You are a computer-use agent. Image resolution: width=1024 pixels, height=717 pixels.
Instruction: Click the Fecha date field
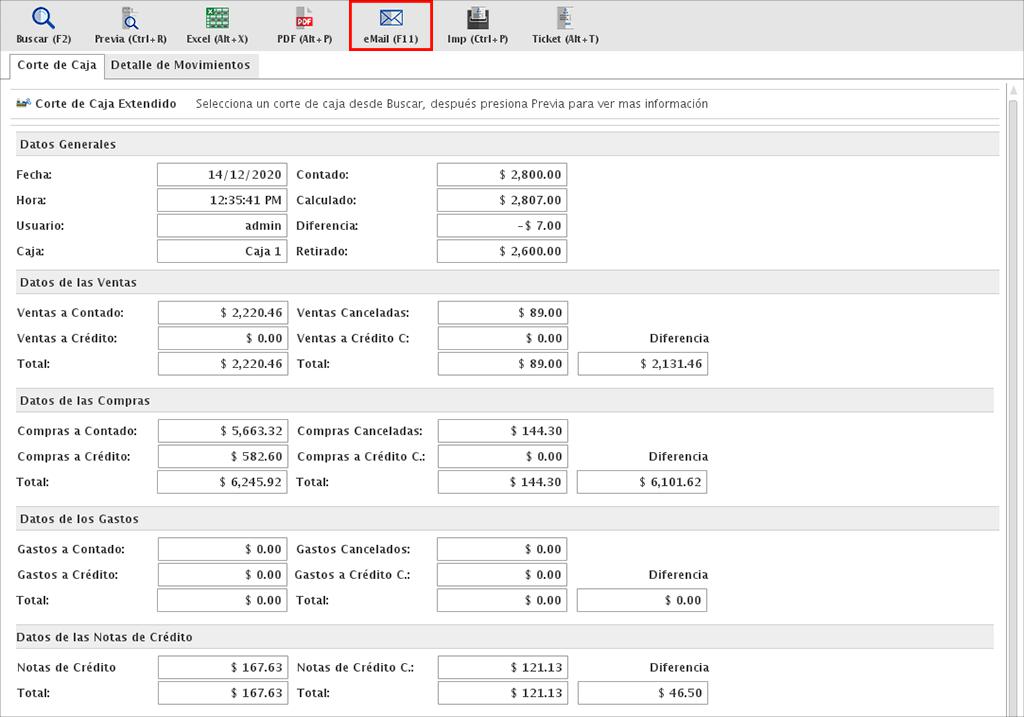pos(222,174)
